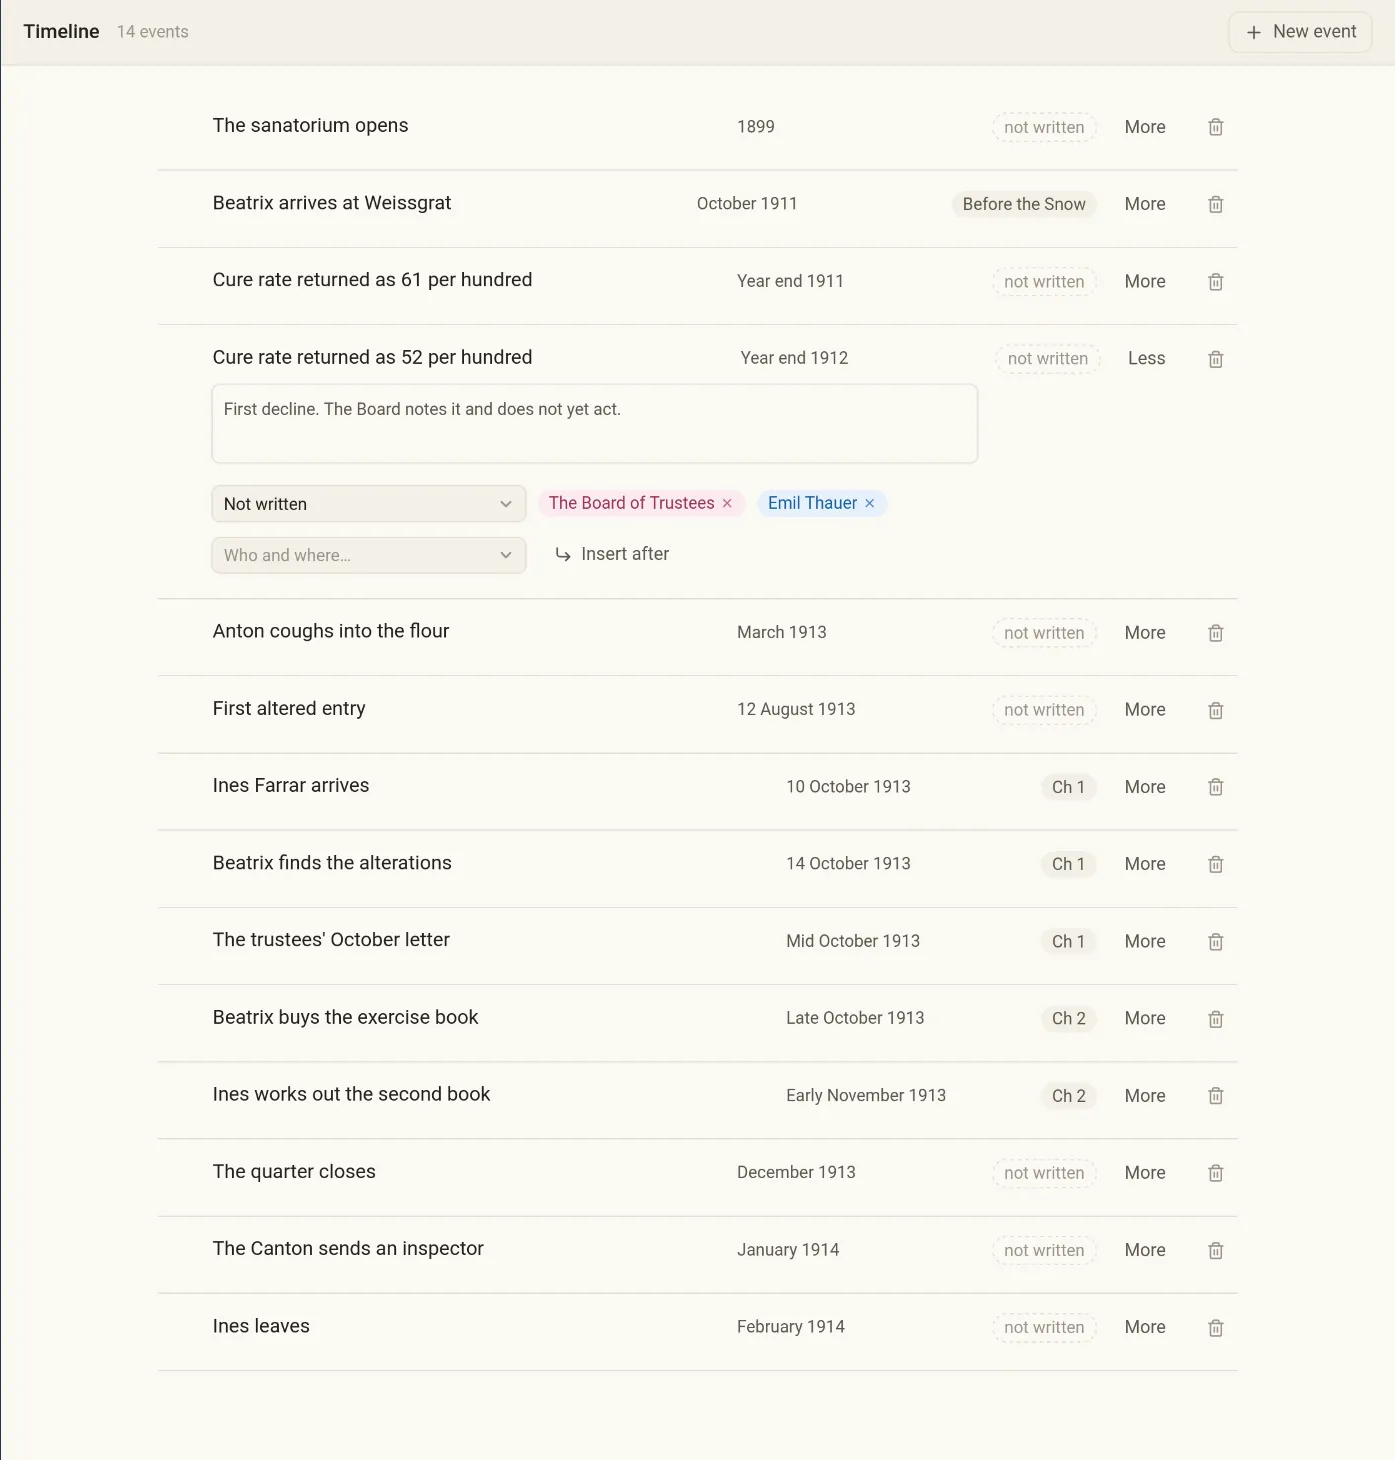Trash the 'Cure rate returned as 52 per hundred' event
This screenshot has width=1395, height=1460.
(x=1215, y=359)
